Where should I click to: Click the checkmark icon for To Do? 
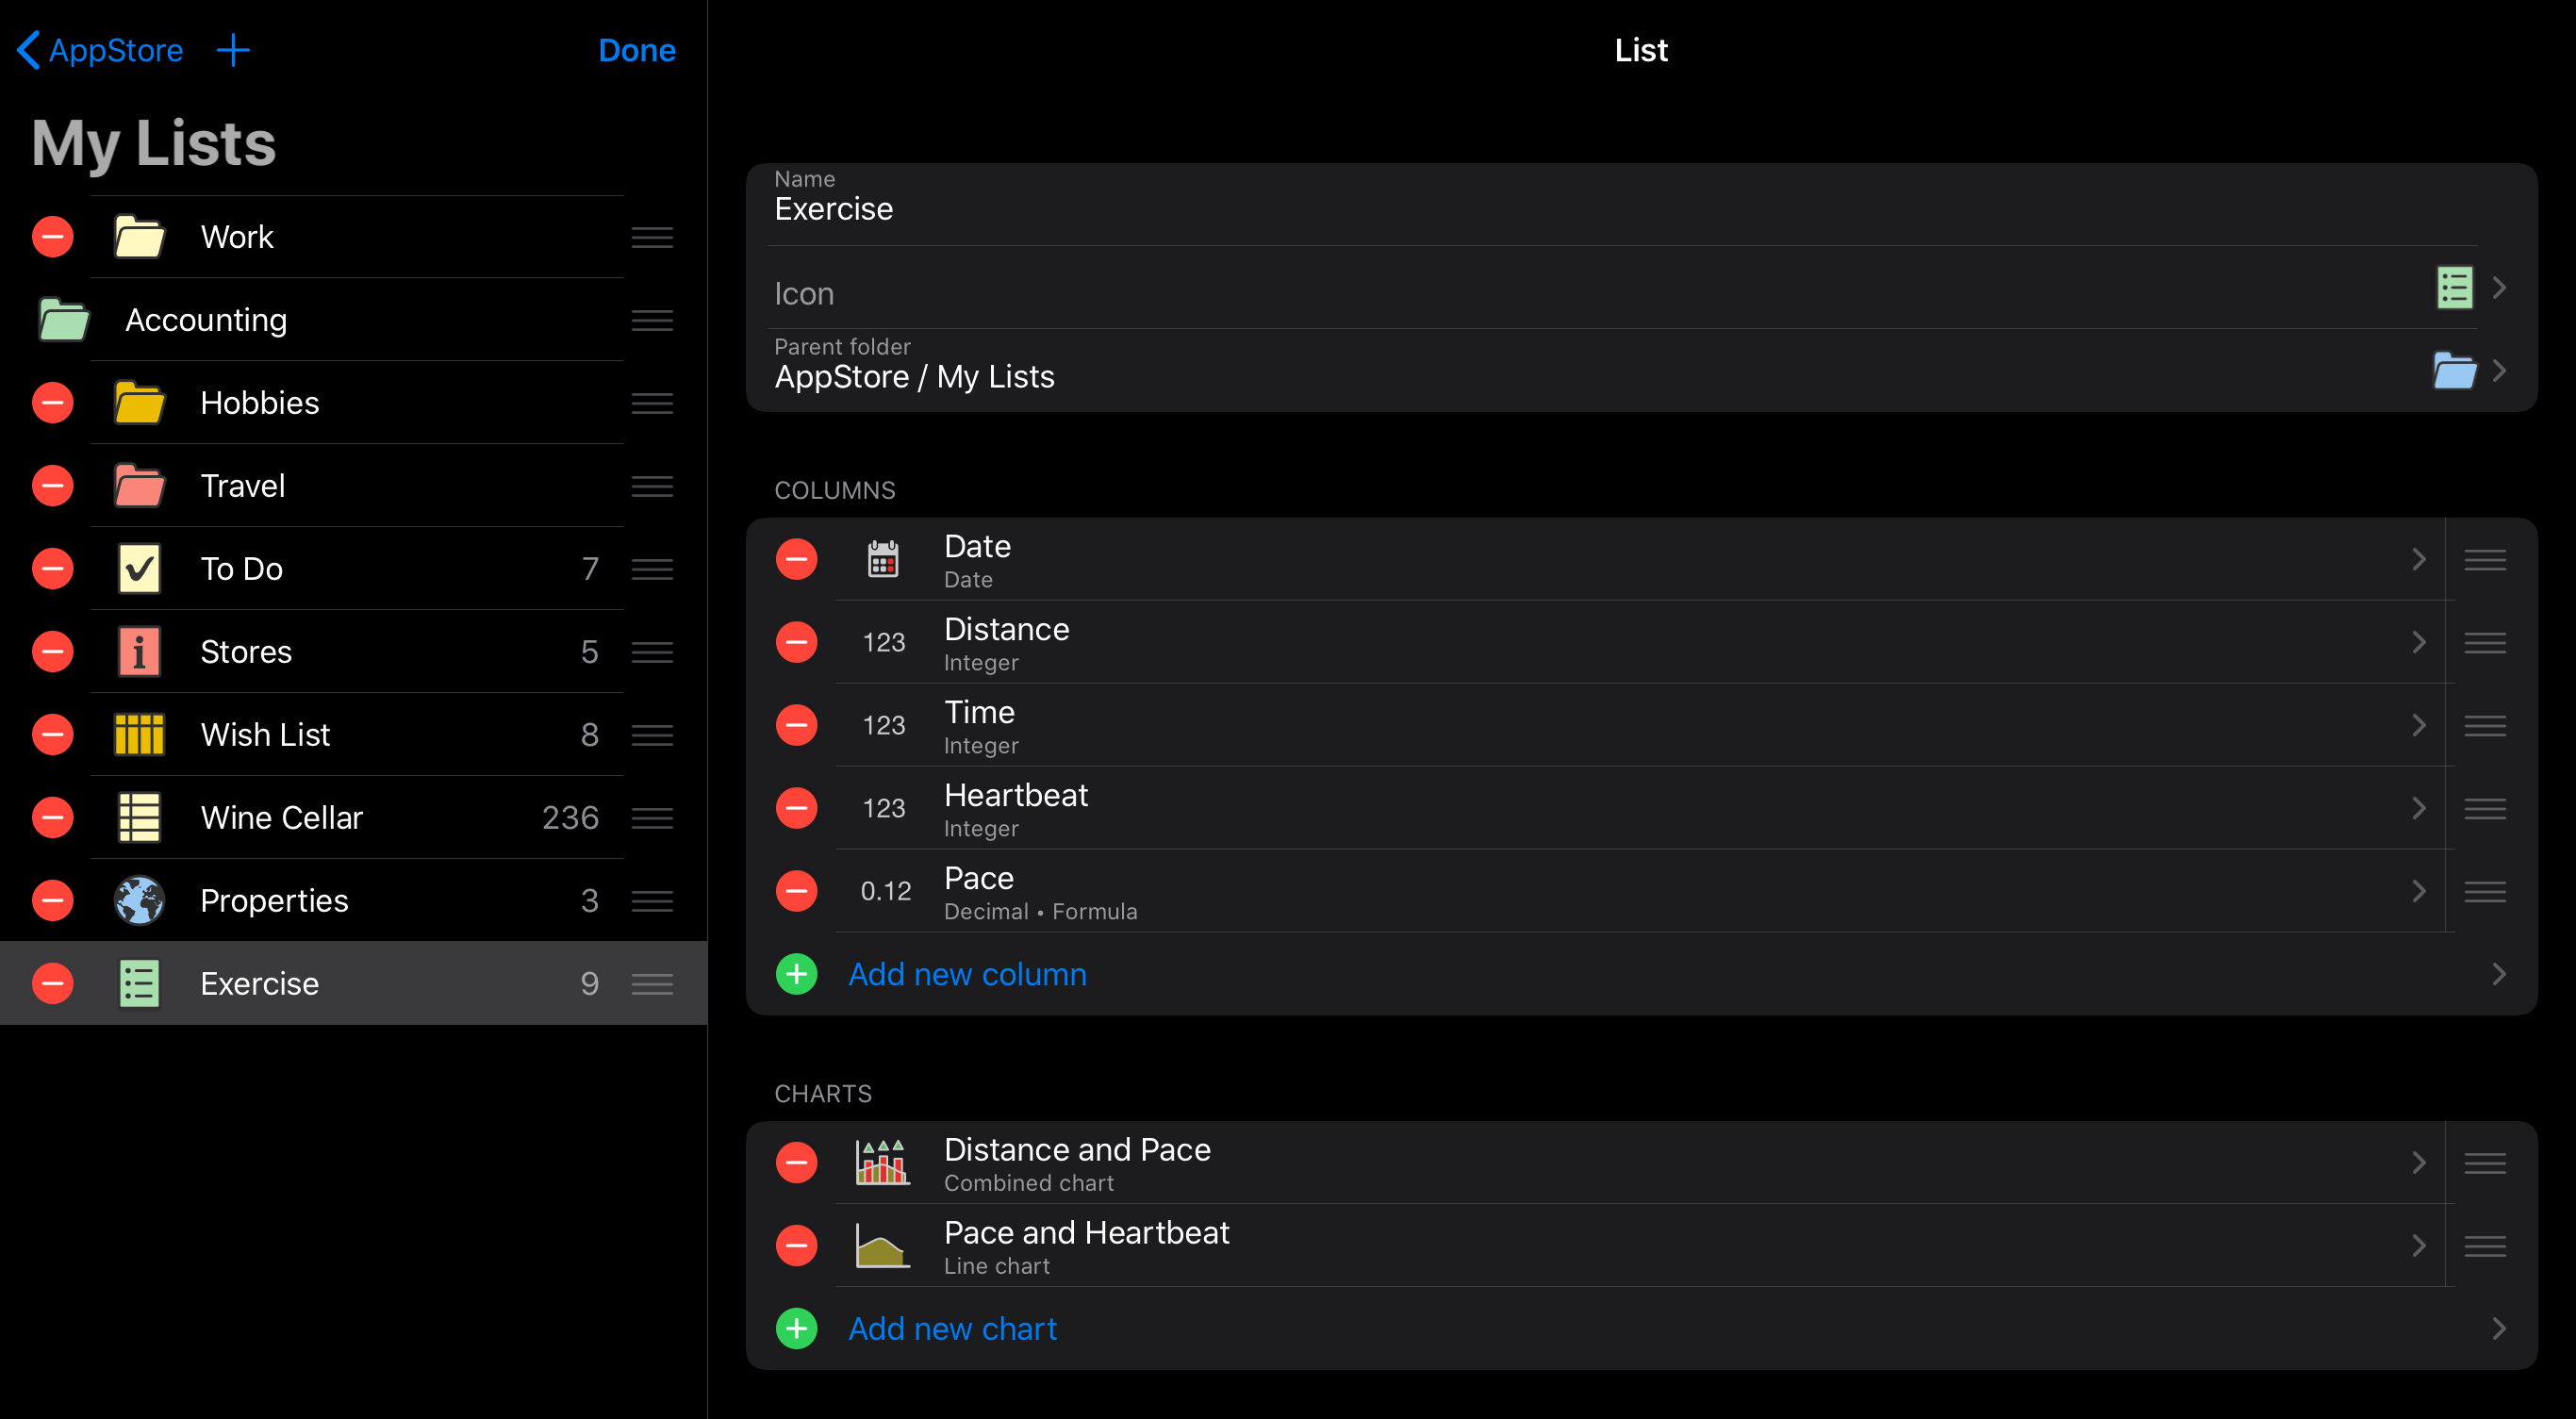pyautogui.click(x=139, y=568)
